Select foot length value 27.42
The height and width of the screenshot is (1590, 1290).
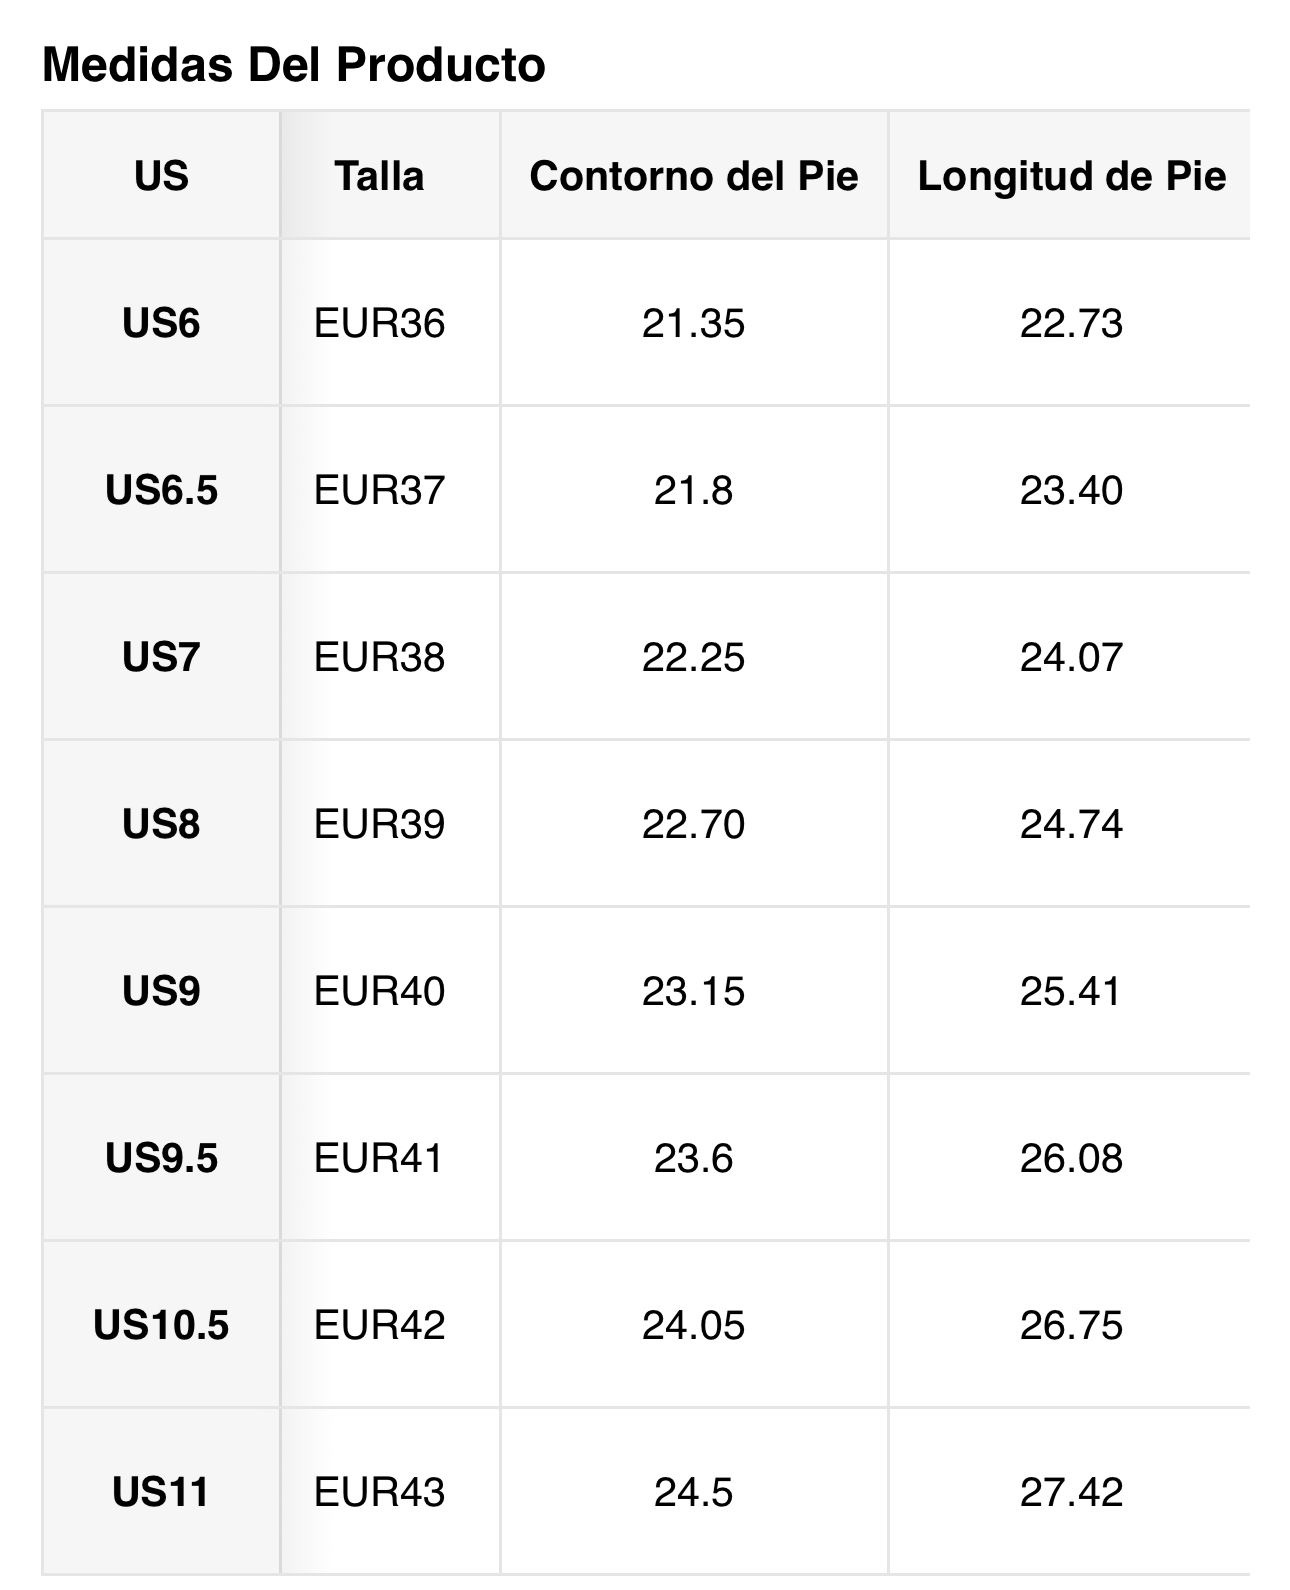(x=1072, y=1493)
